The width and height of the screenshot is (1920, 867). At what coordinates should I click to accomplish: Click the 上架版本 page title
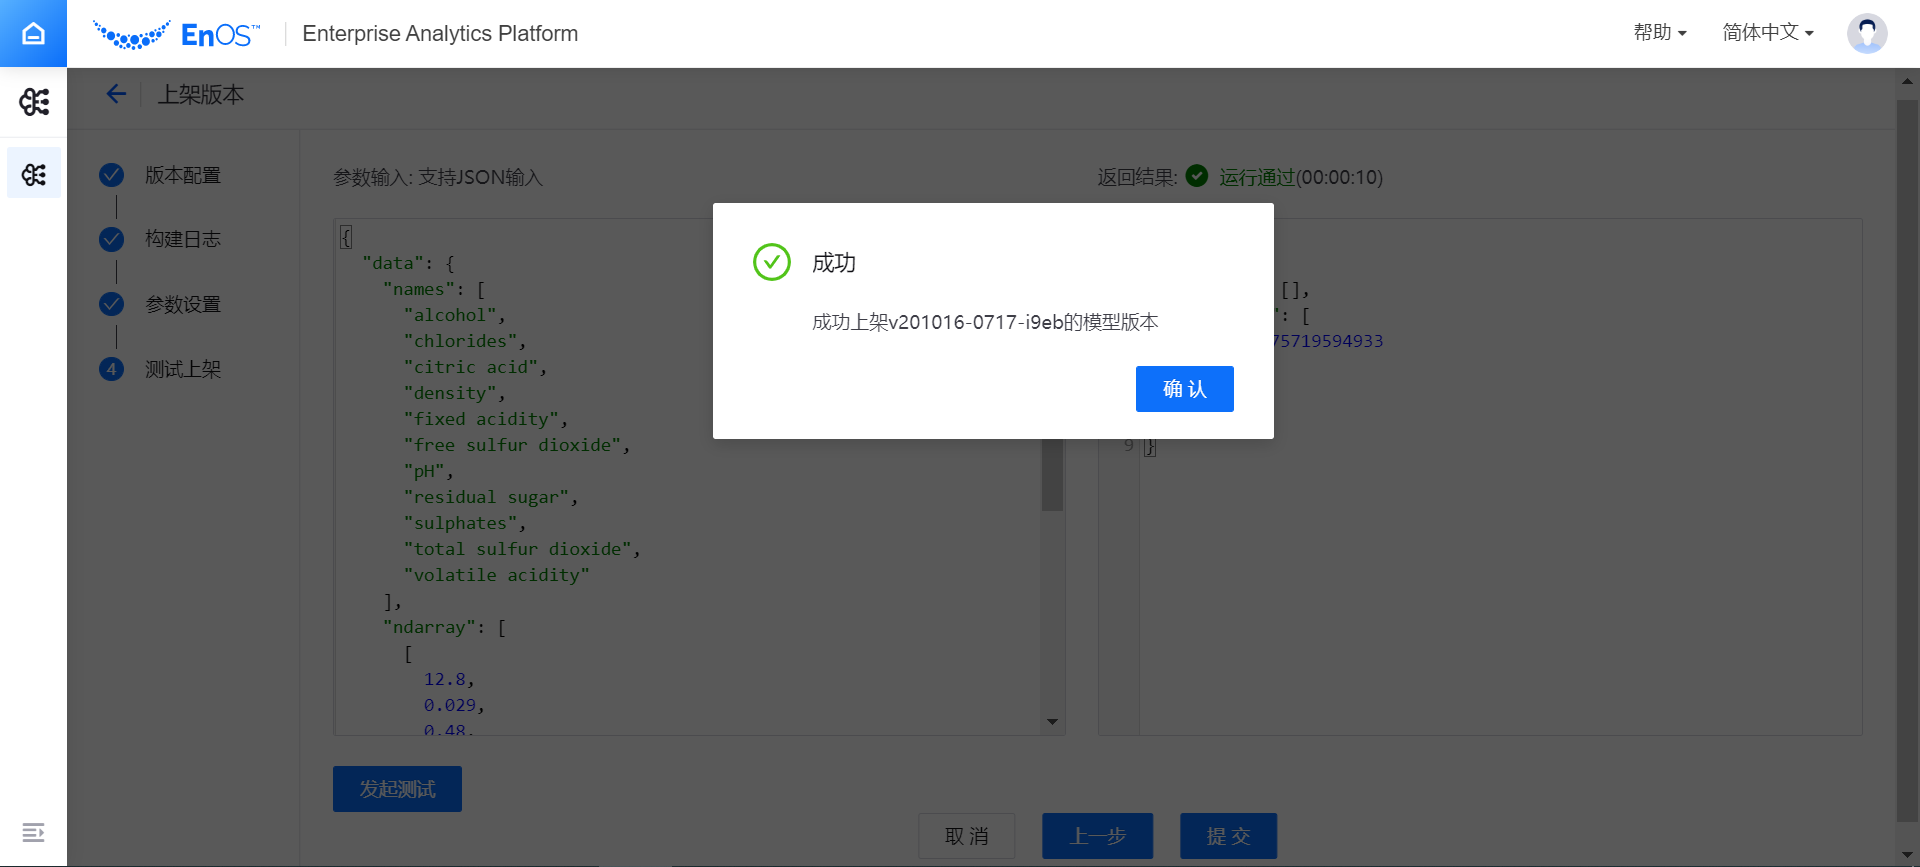(201, 94)
